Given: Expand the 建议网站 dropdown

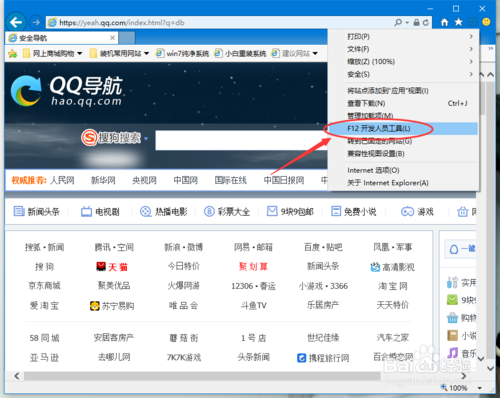Looking at the screenshot, I should click(x=315, y=53).
